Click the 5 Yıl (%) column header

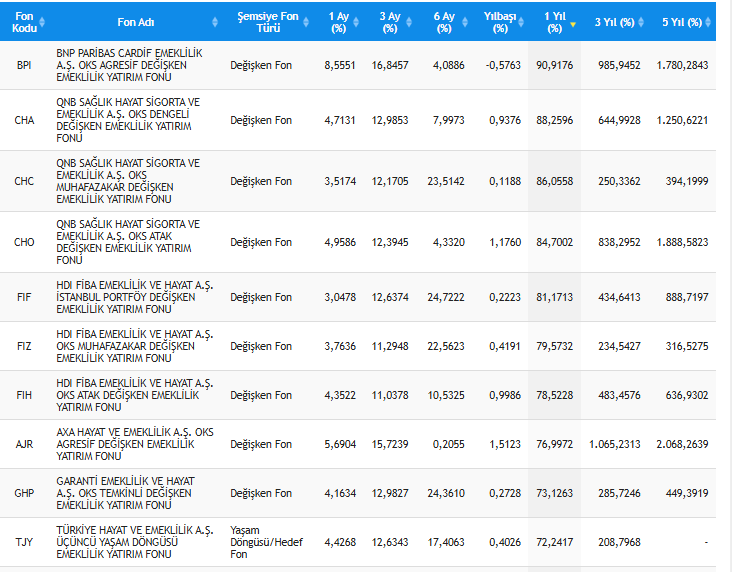684,22
